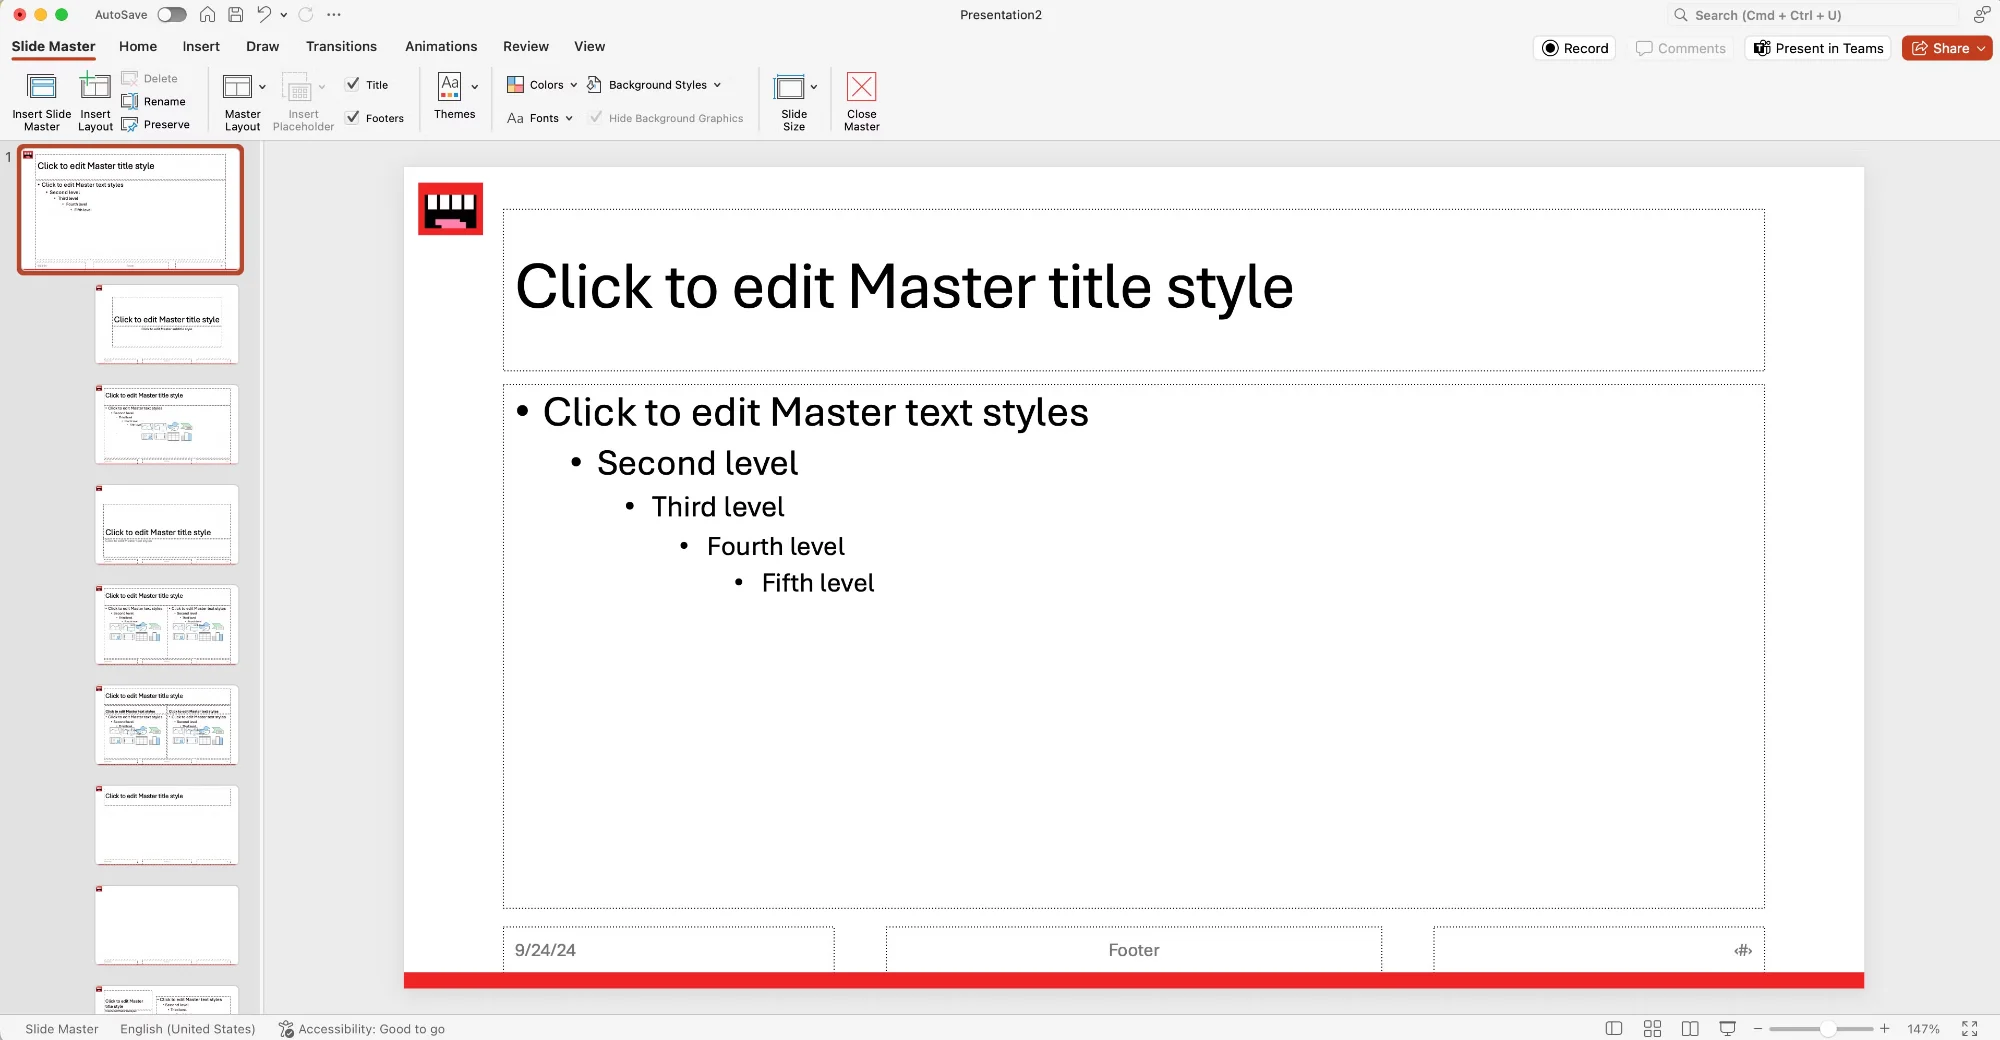Open the Master Layout icon
Viewport: 2000px width, 1040px height.
coord(237,87)
